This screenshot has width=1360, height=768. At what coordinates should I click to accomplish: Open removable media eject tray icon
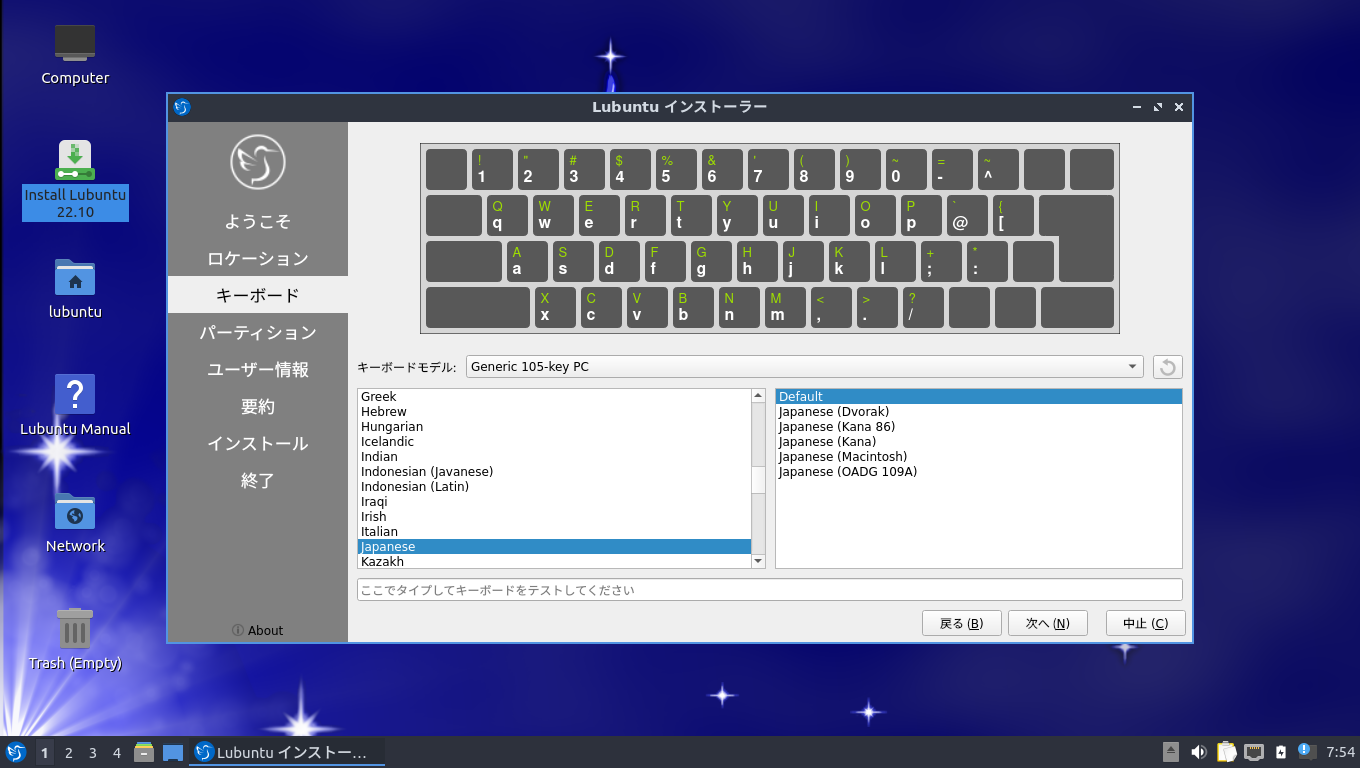pyautogui.click(x=1171, y=752)
